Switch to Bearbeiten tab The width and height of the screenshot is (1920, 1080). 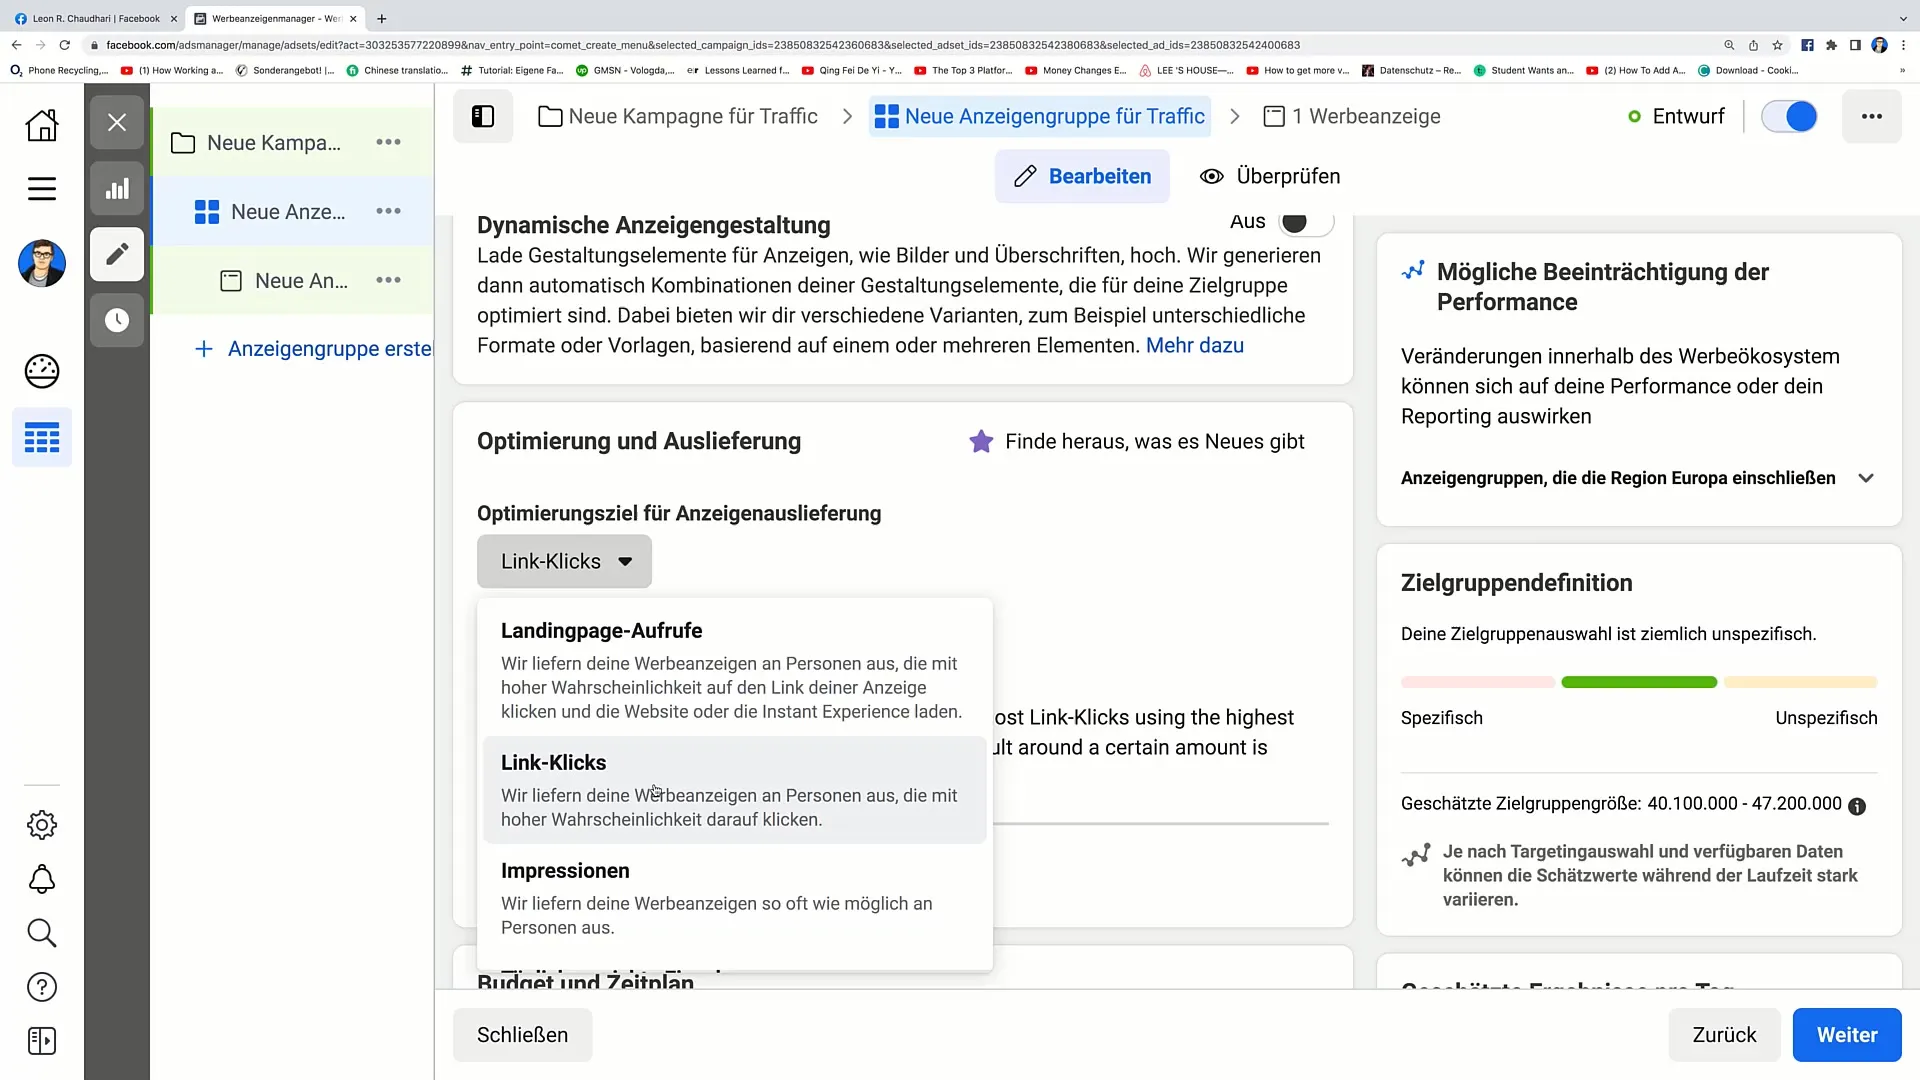point(1082,176)
